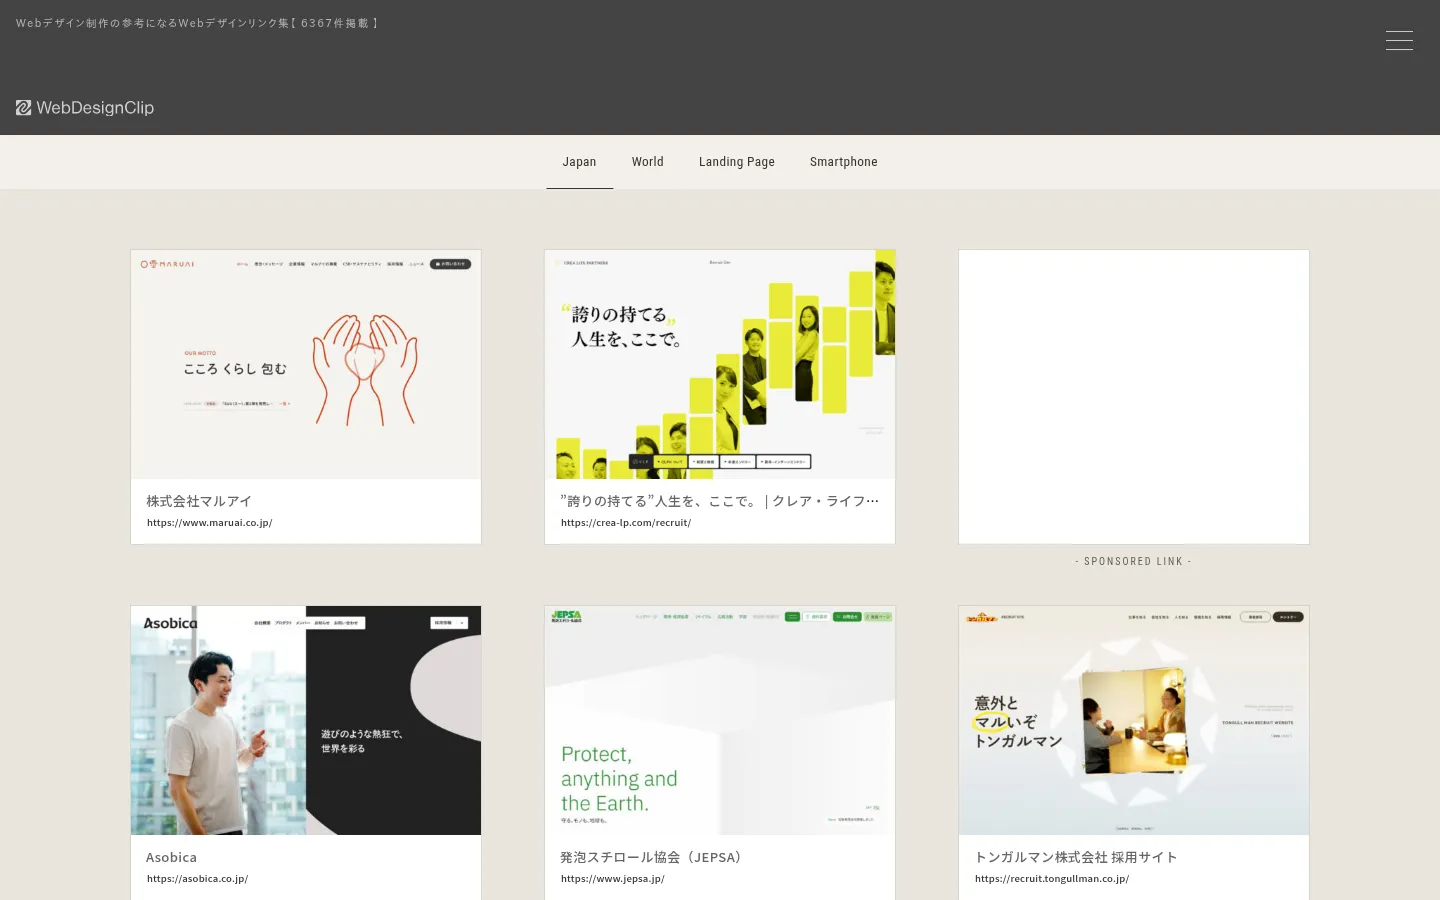Click the Asobica title link
Image resolution: width=1440 pixels, height=900 pixels.
[x=172, y=857]
